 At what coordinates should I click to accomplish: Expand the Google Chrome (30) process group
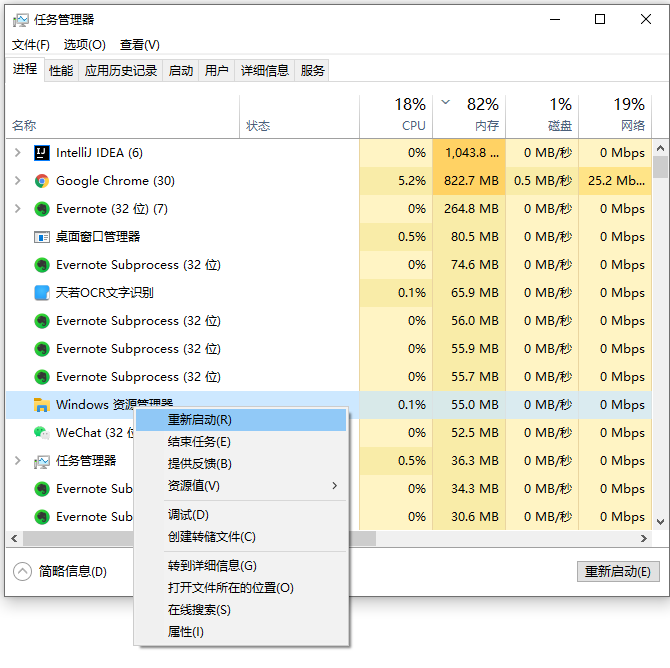(18, 181)
